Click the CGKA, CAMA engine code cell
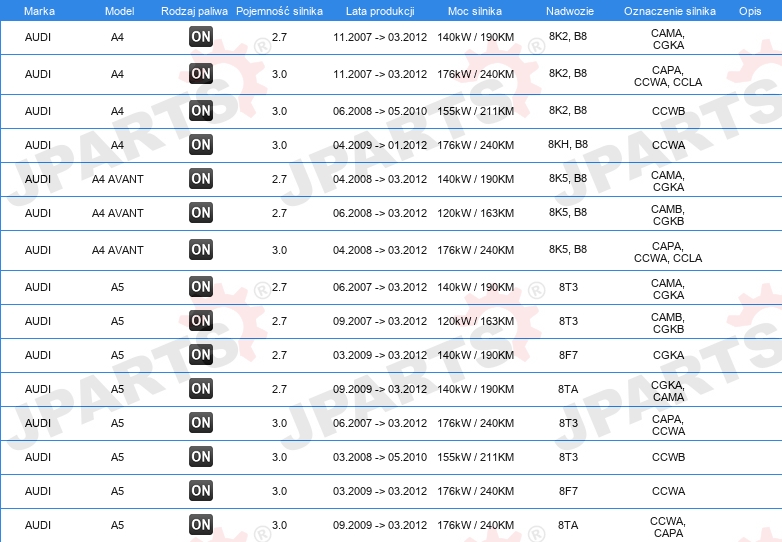 click(668, 391)
